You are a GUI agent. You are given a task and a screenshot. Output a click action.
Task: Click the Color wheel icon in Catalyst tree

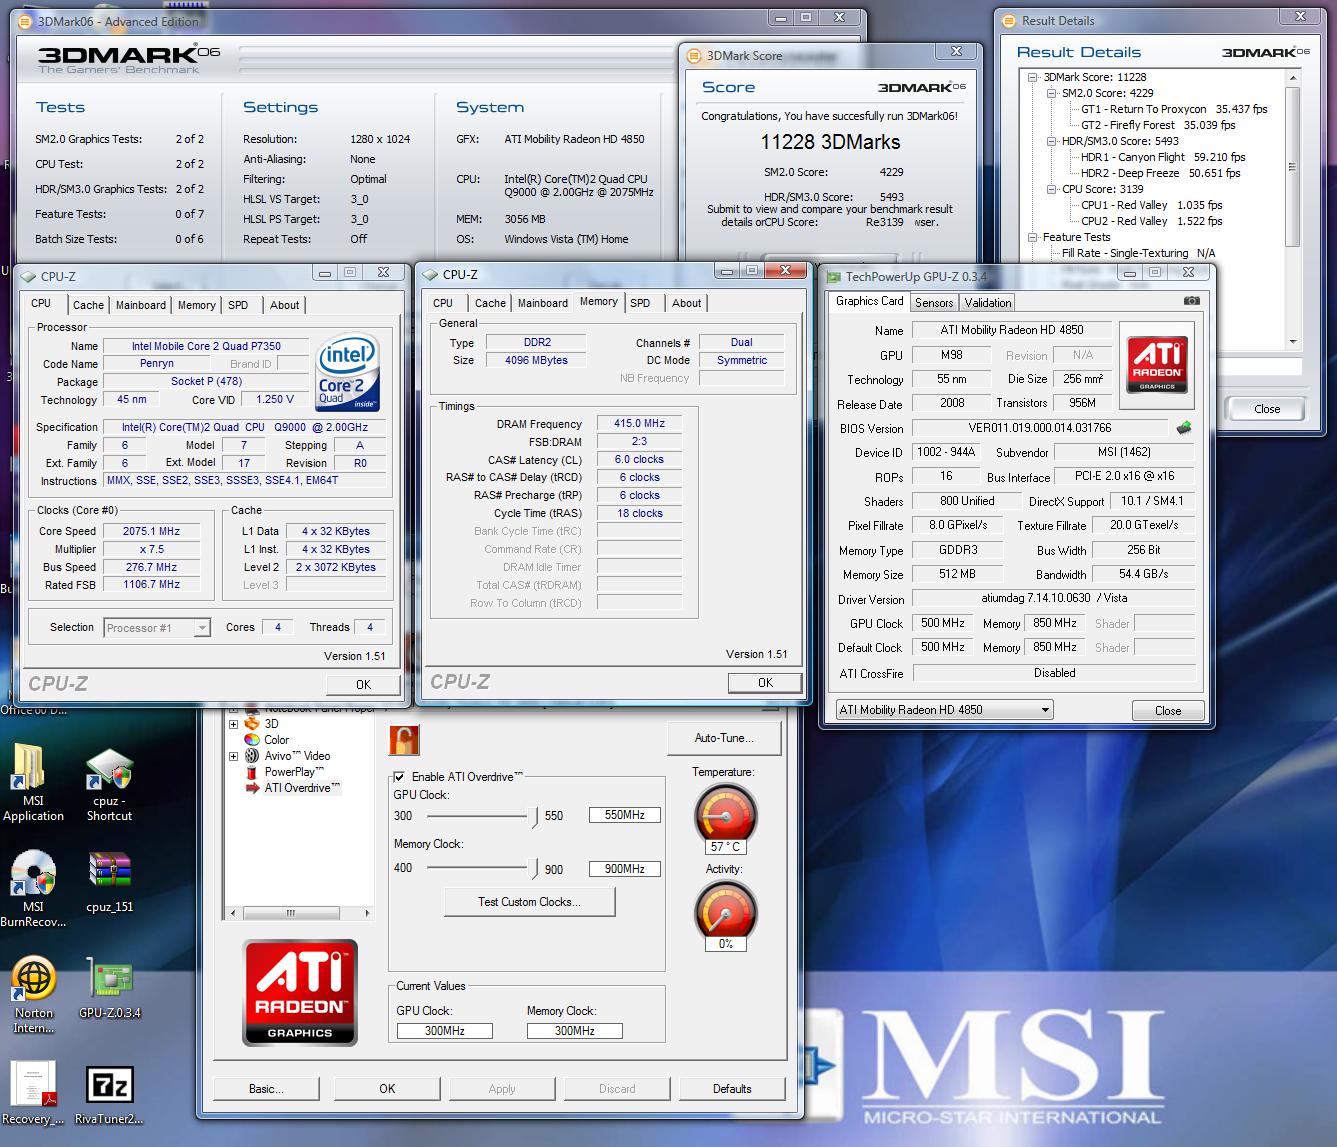(252, 740)
